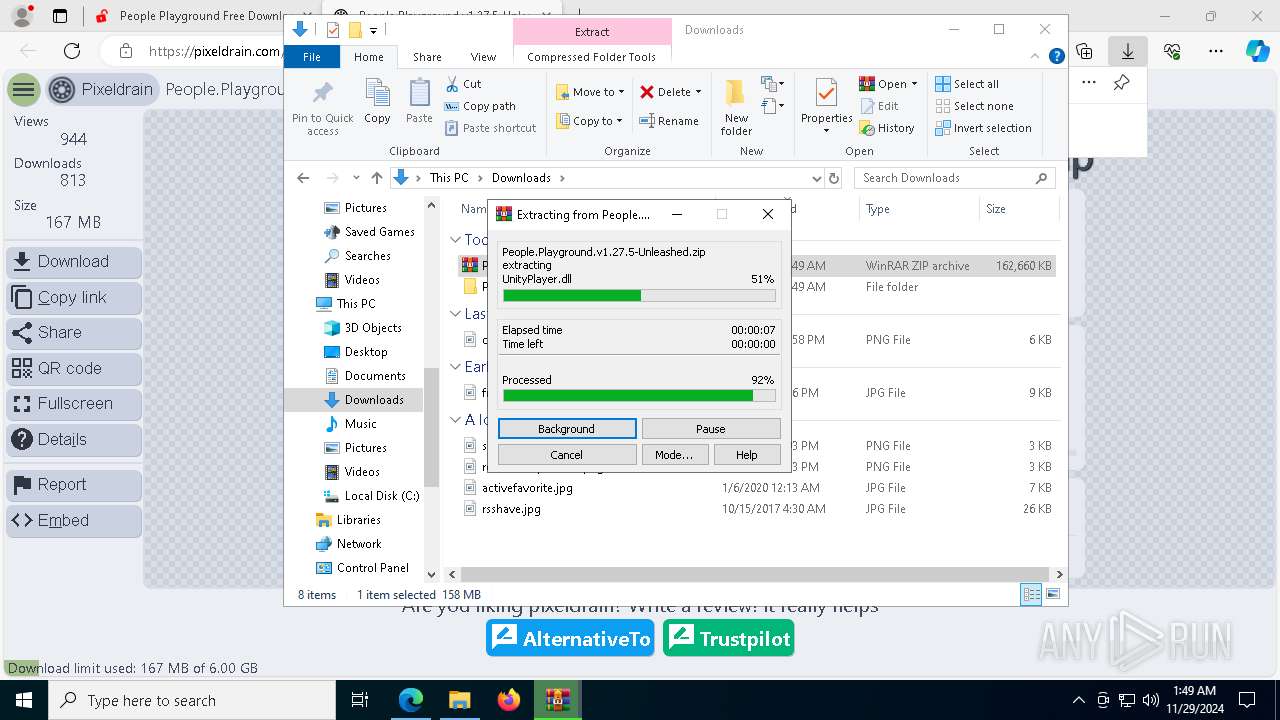
Task: Click Pin to Quick access icon
Action: [x=322, y=108]
